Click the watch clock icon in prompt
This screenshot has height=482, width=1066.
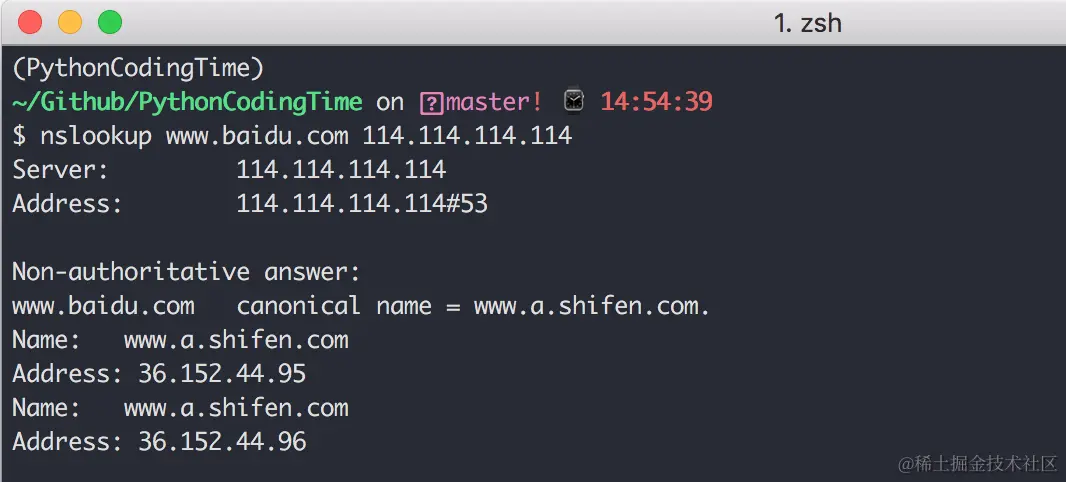click(x=574, y=101)
